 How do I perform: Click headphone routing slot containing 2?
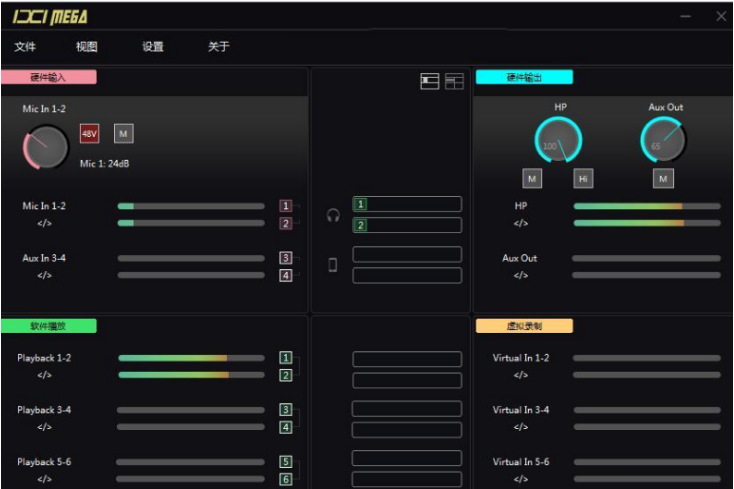[407, 225]
